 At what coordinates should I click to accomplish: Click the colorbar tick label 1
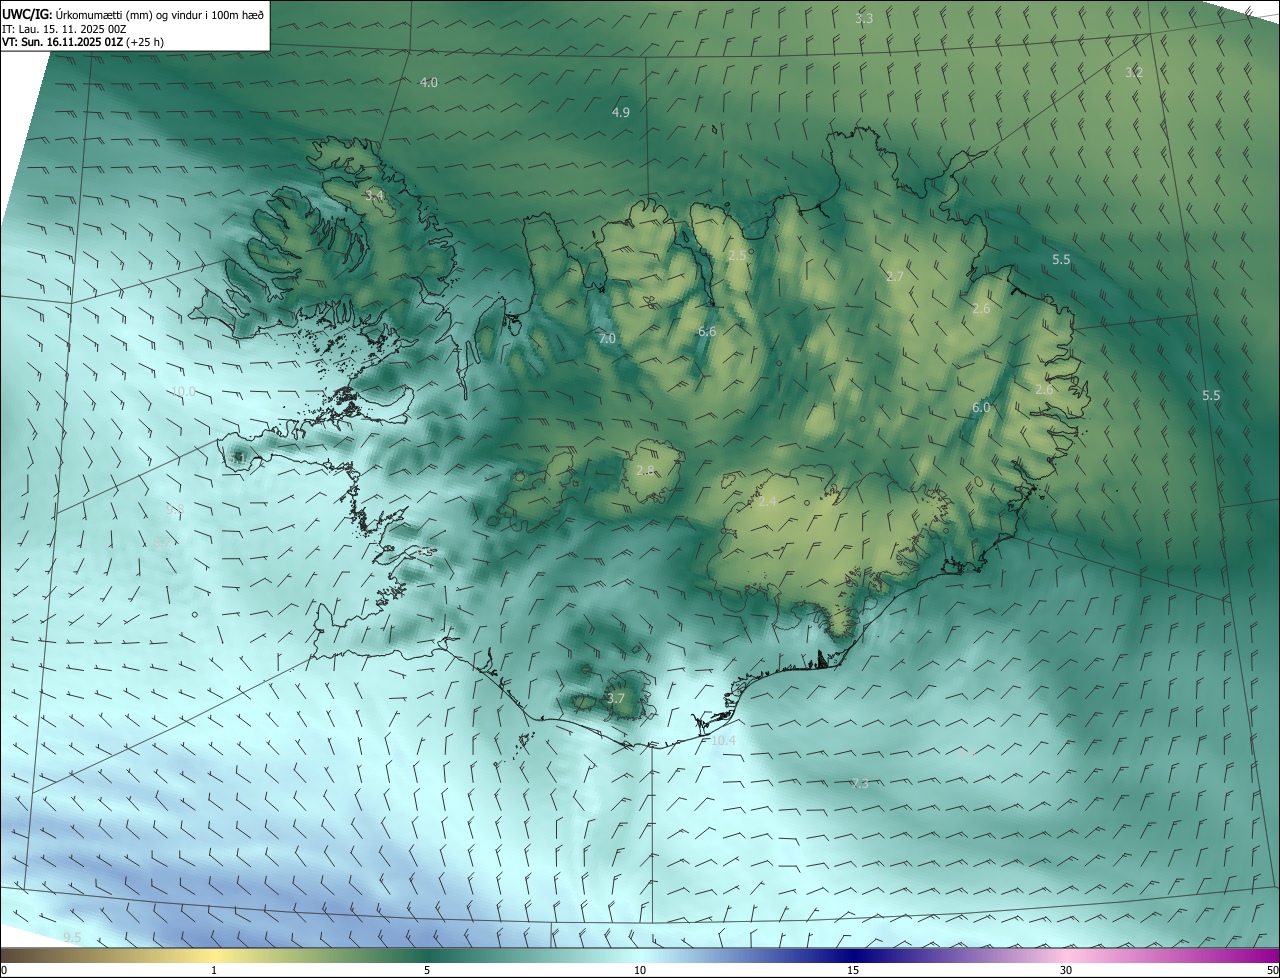coord(214,970)
